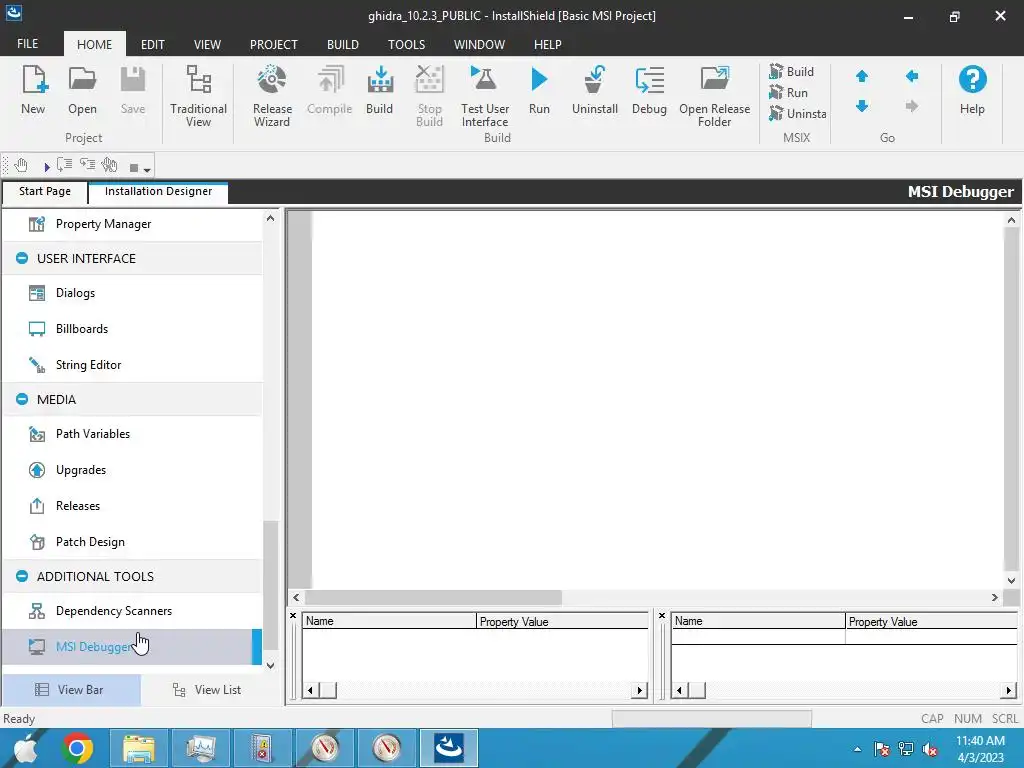The image size is (1024, 768).
Task: Open the FILE menu
Action: tap(27, 44)
